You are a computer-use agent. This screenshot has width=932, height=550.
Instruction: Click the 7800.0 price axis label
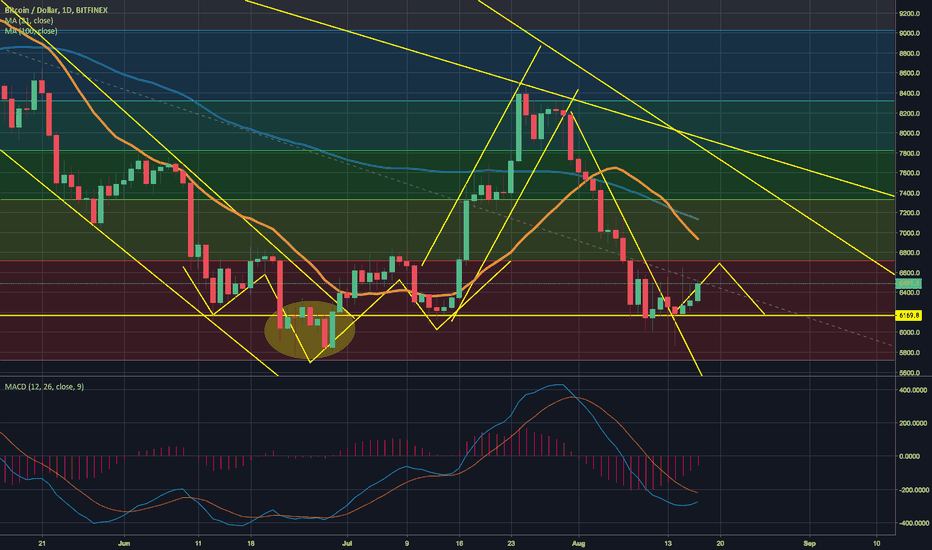[909, 153]
